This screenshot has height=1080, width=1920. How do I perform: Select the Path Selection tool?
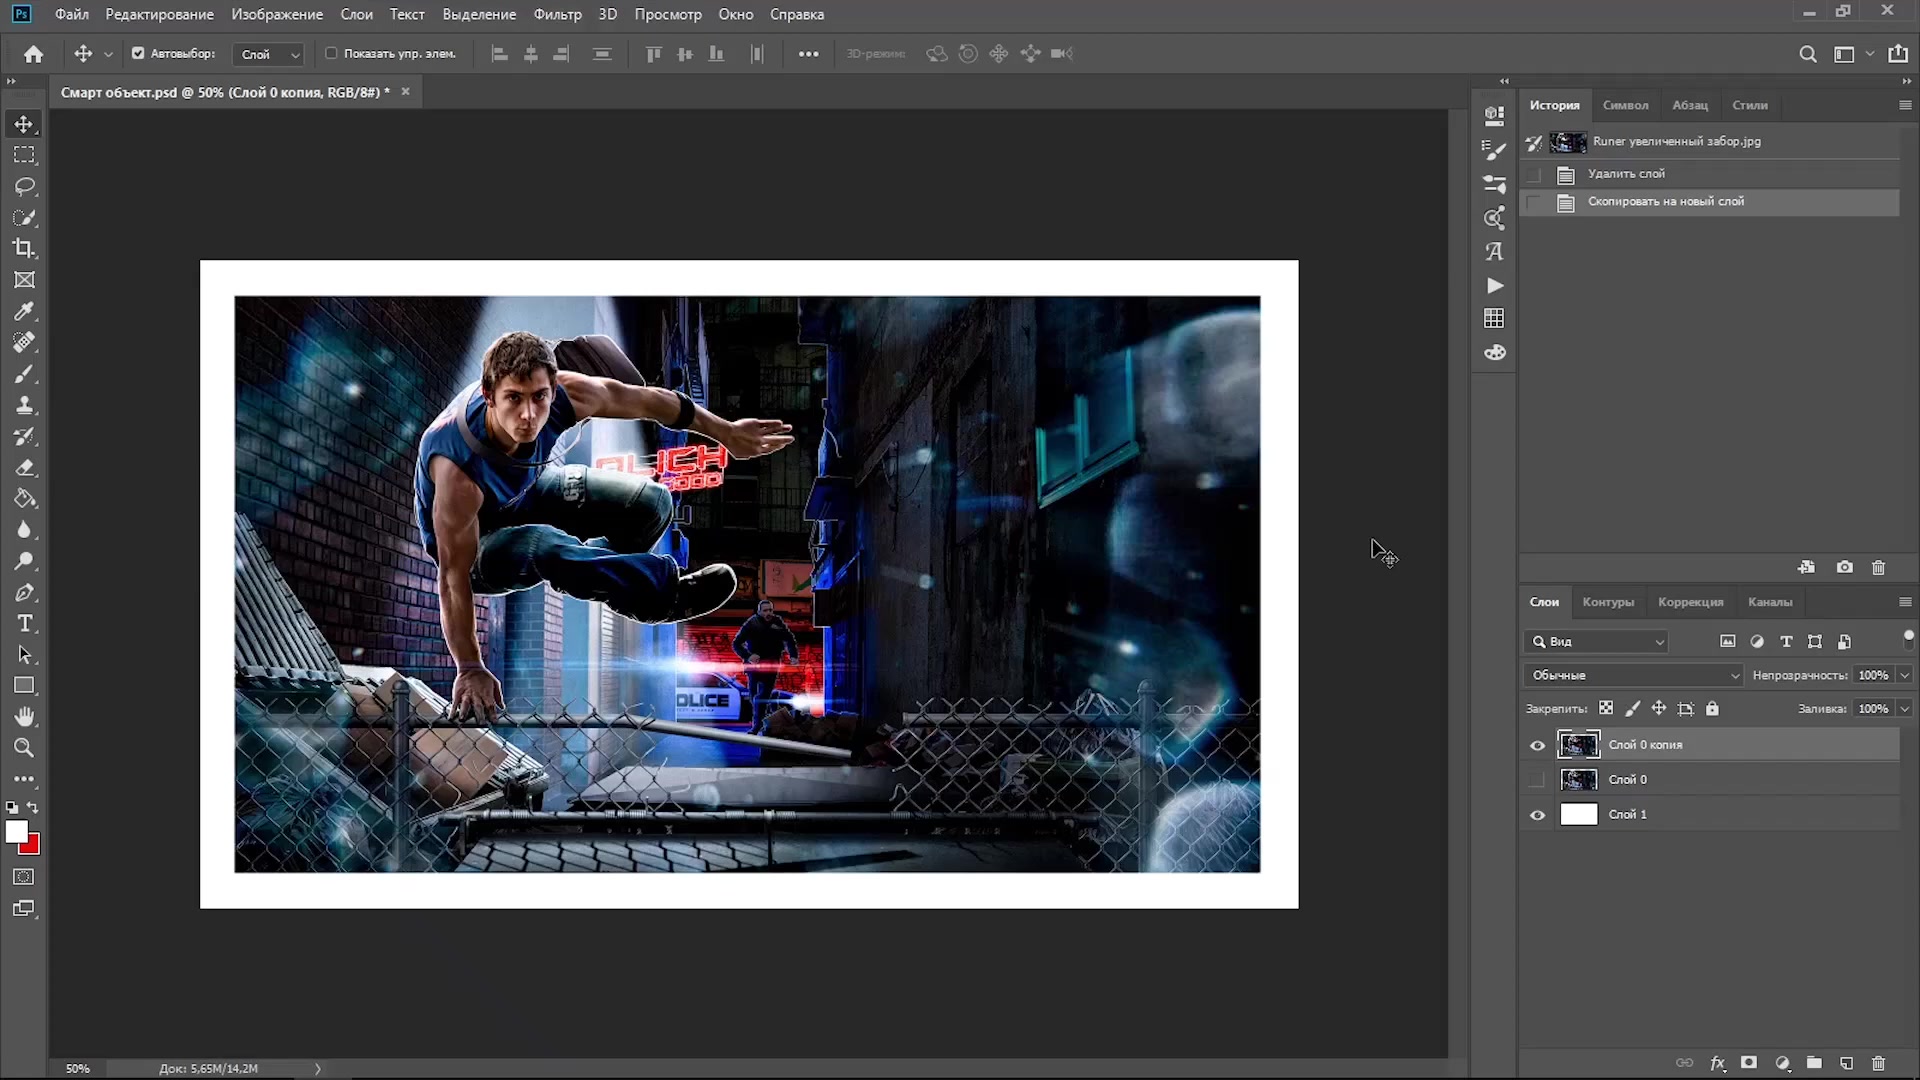tap(24, 655)
